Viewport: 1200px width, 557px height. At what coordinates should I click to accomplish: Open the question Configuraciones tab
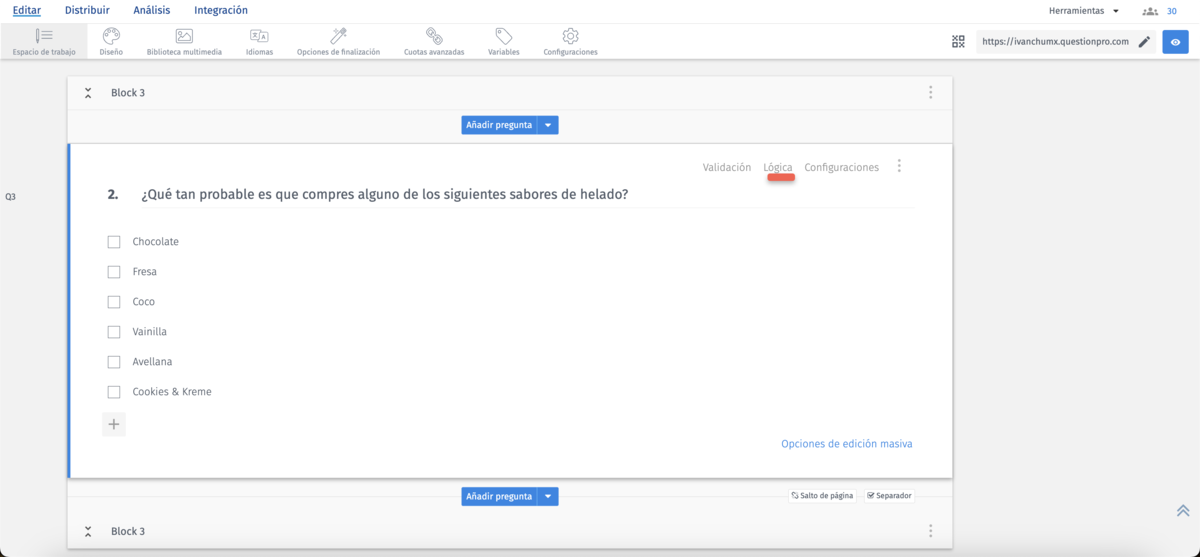(842, 167)
